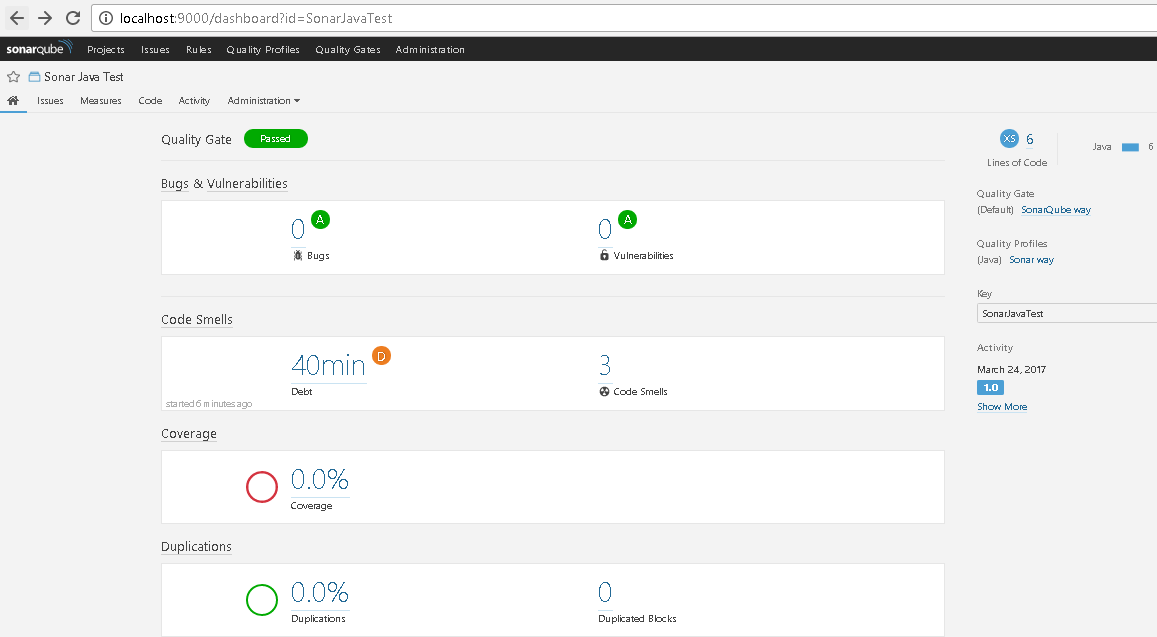
Task: Reload the page with refresh icon
Action: click(x=73, y=18)
